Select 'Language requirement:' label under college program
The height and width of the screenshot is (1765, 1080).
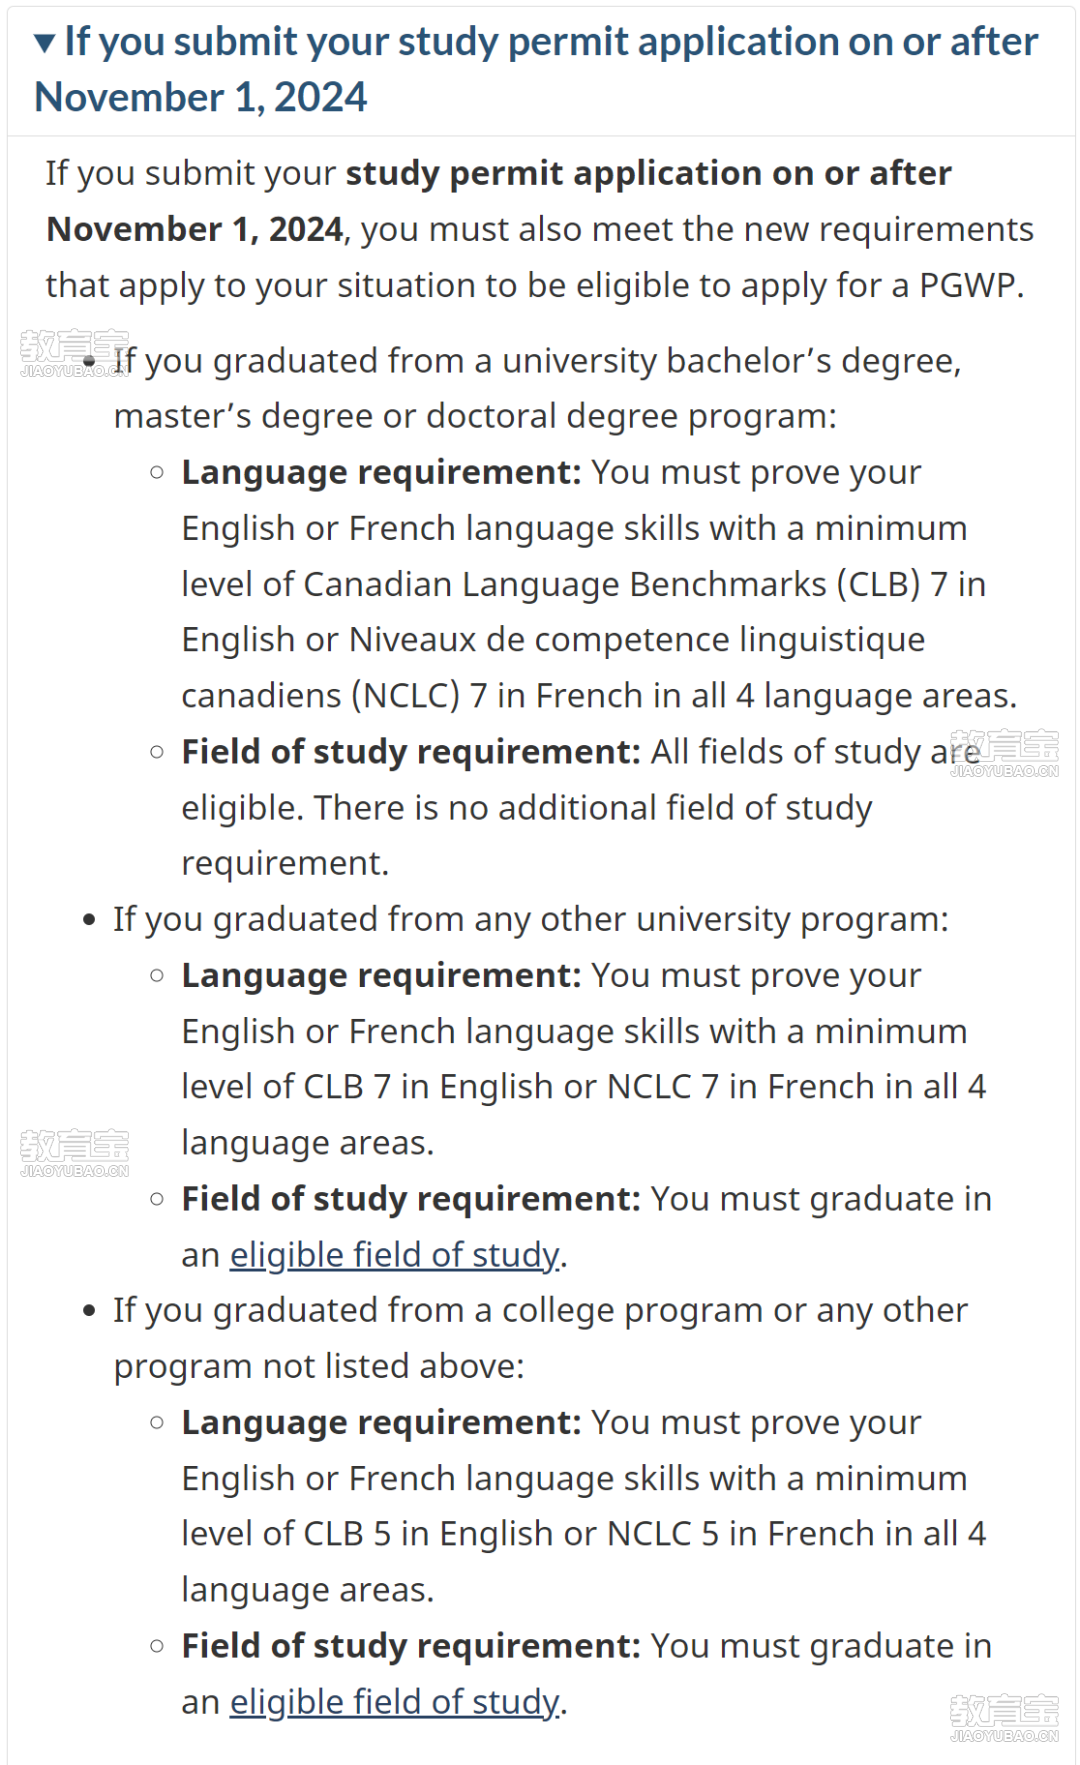click(x=381, y=1422)
